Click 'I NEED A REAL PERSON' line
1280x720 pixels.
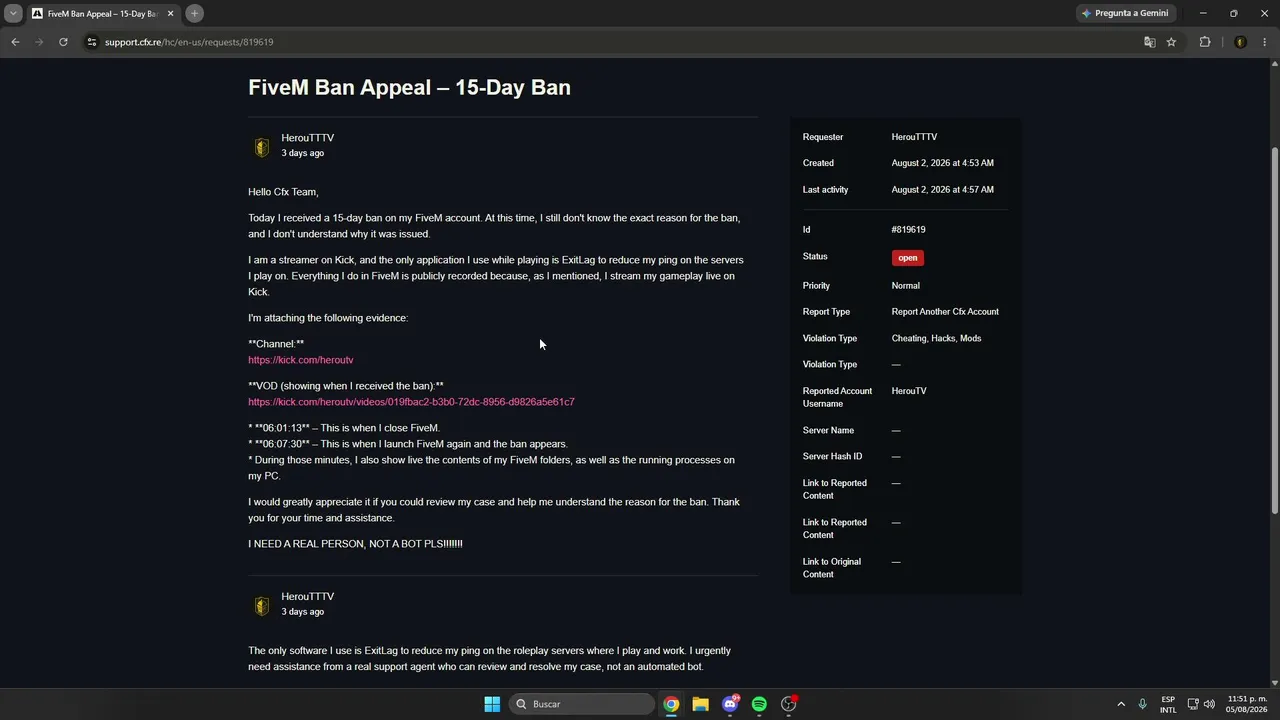(x=355, y=544)
